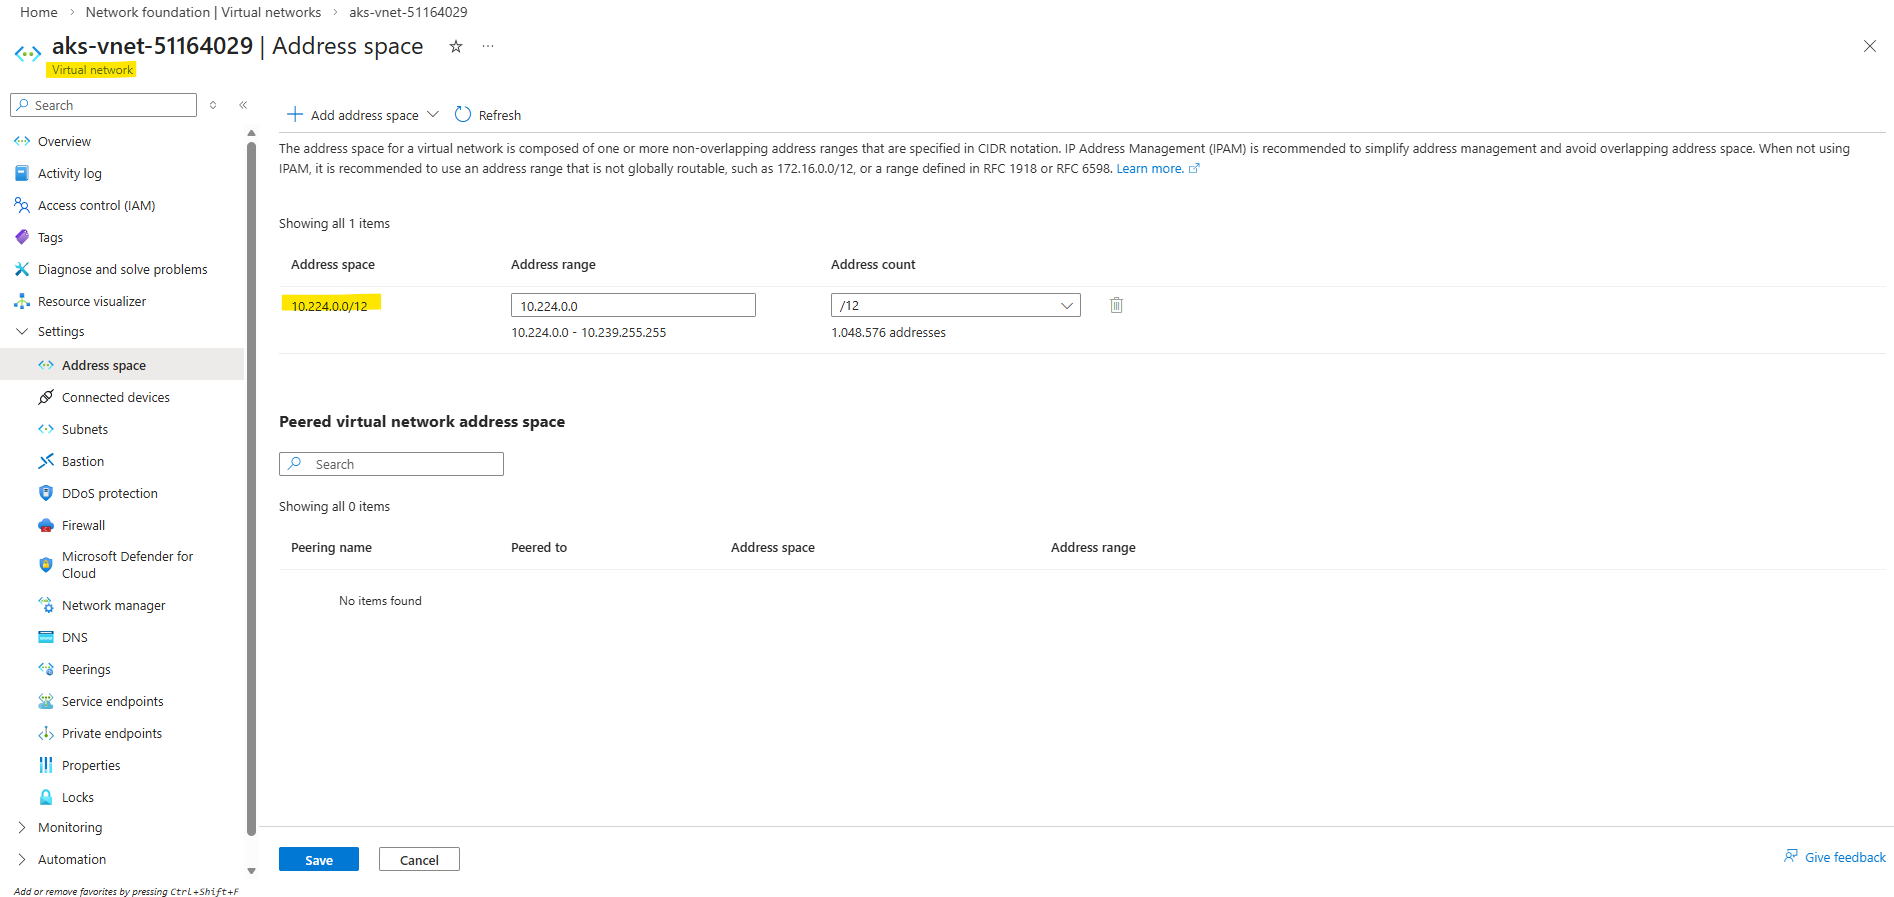The image size is (1894, 897).
Task: Collapse the sidebar with double-chevron icon
Action: (x=243, y=105)
